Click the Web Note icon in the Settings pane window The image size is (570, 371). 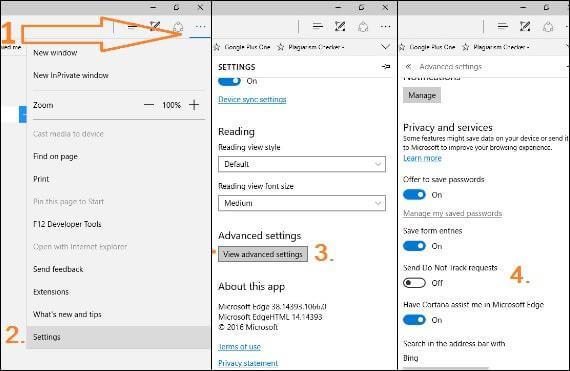340,26
